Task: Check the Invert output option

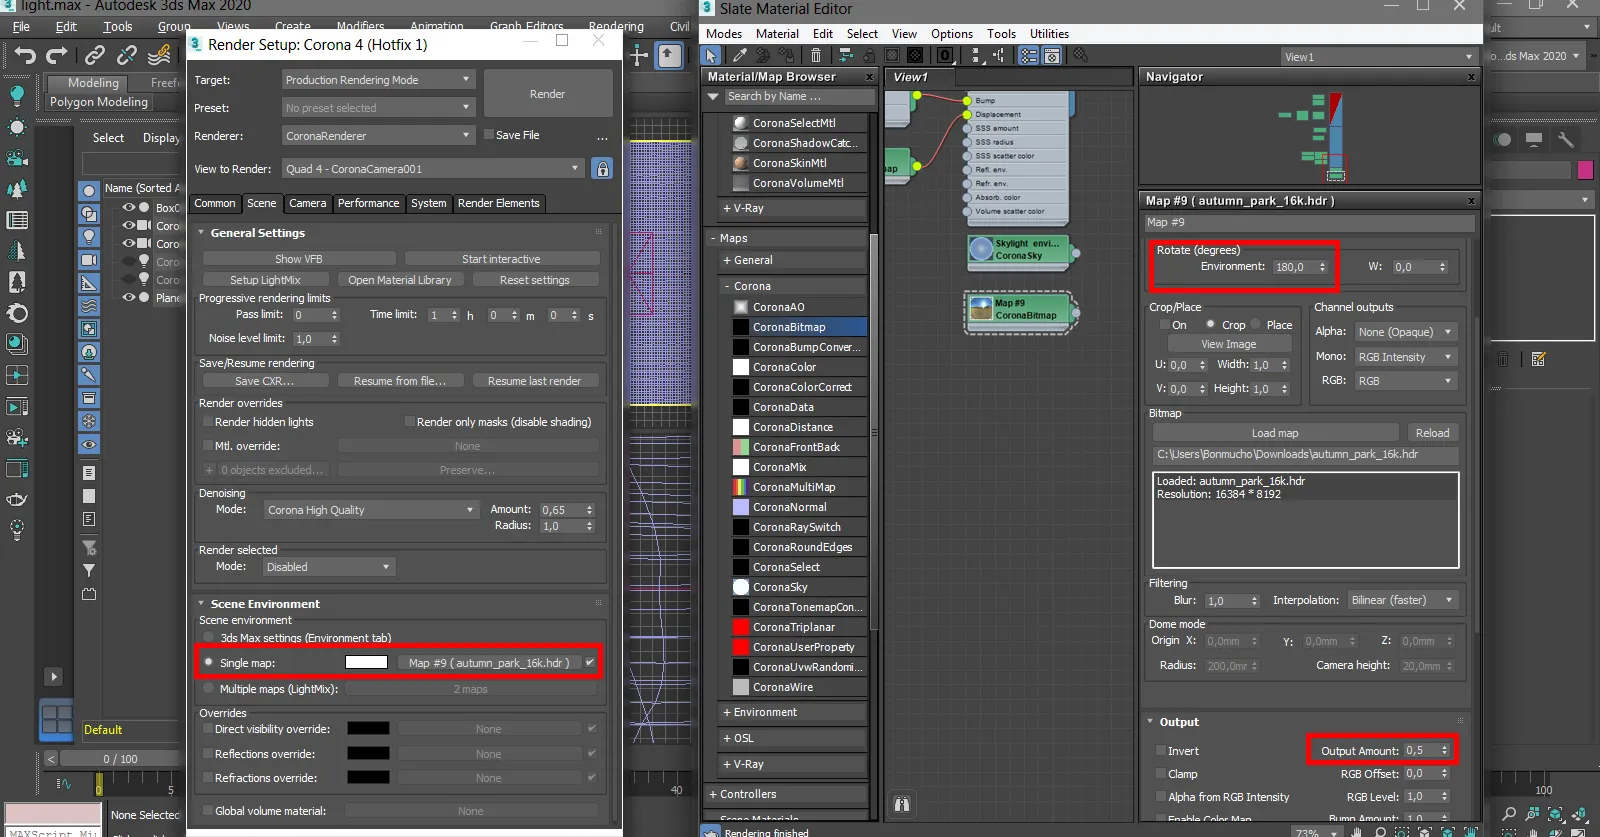Action: [x=1160, y=751]
